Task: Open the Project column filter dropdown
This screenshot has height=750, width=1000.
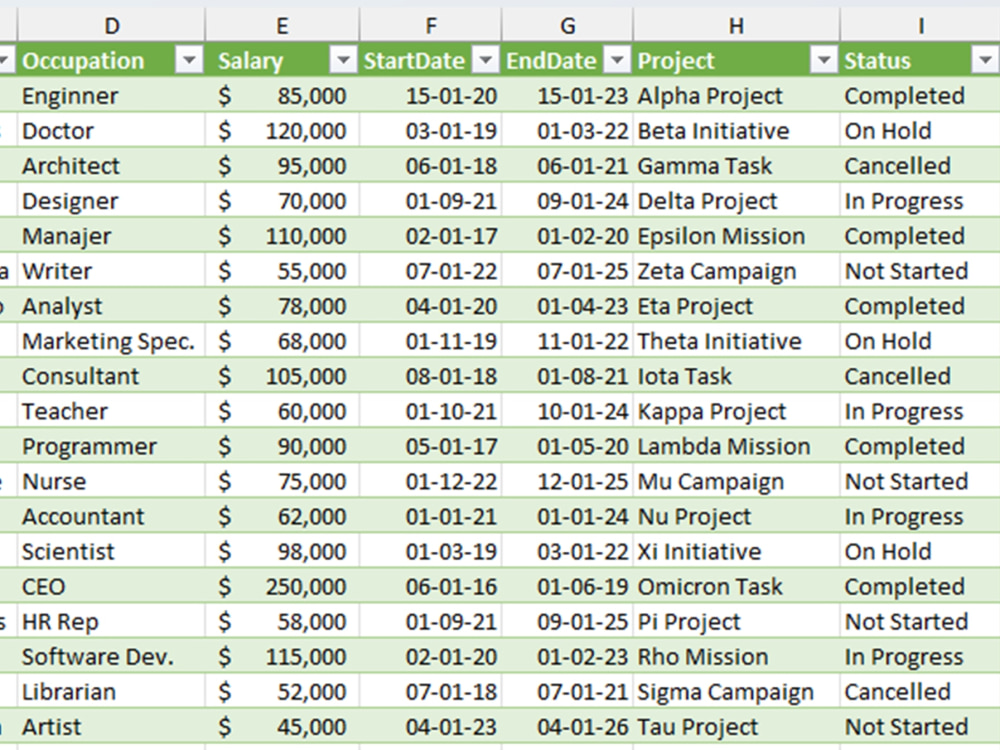Action: click(823, 61)
